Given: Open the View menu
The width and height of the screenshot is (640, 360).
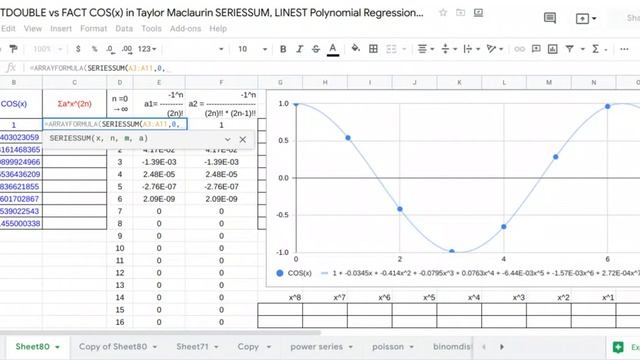Looking at the screenshot, I should pyautogui.click(x=33, y=29).
